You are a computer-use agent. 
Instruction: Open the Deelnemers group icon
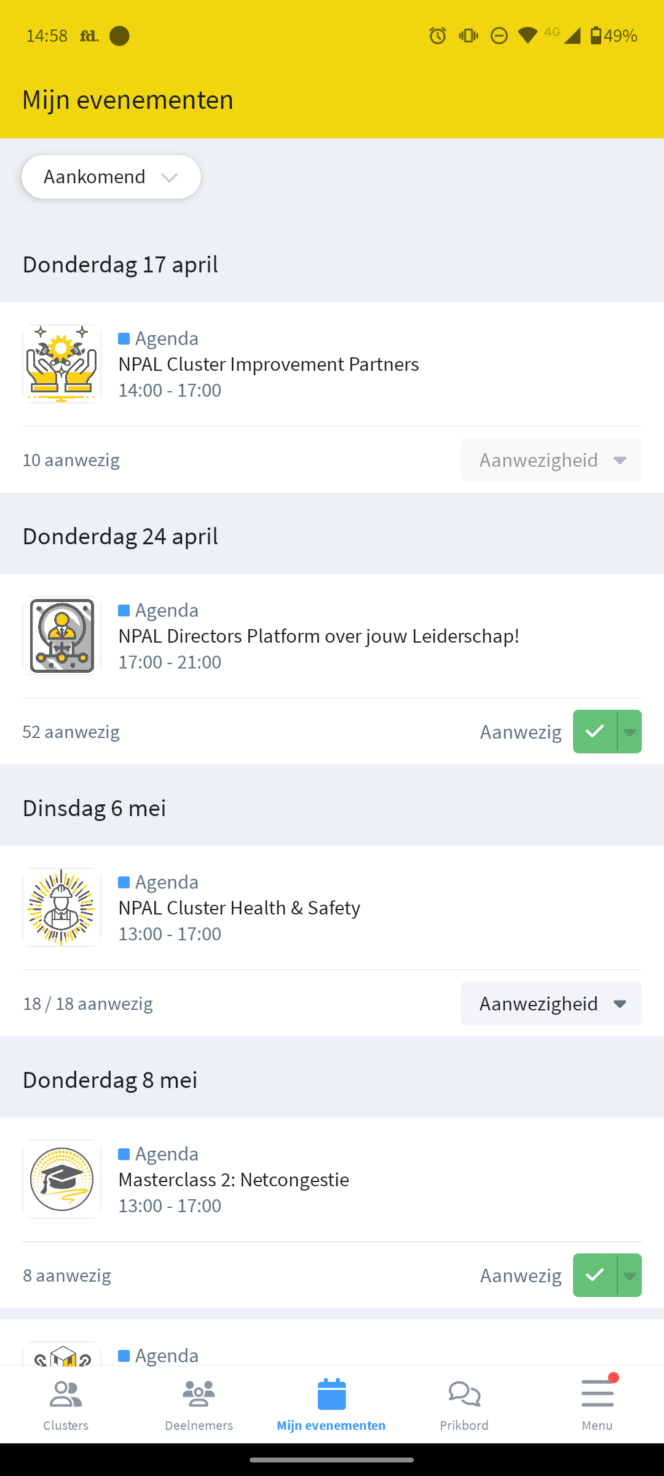click(198, 1394)
